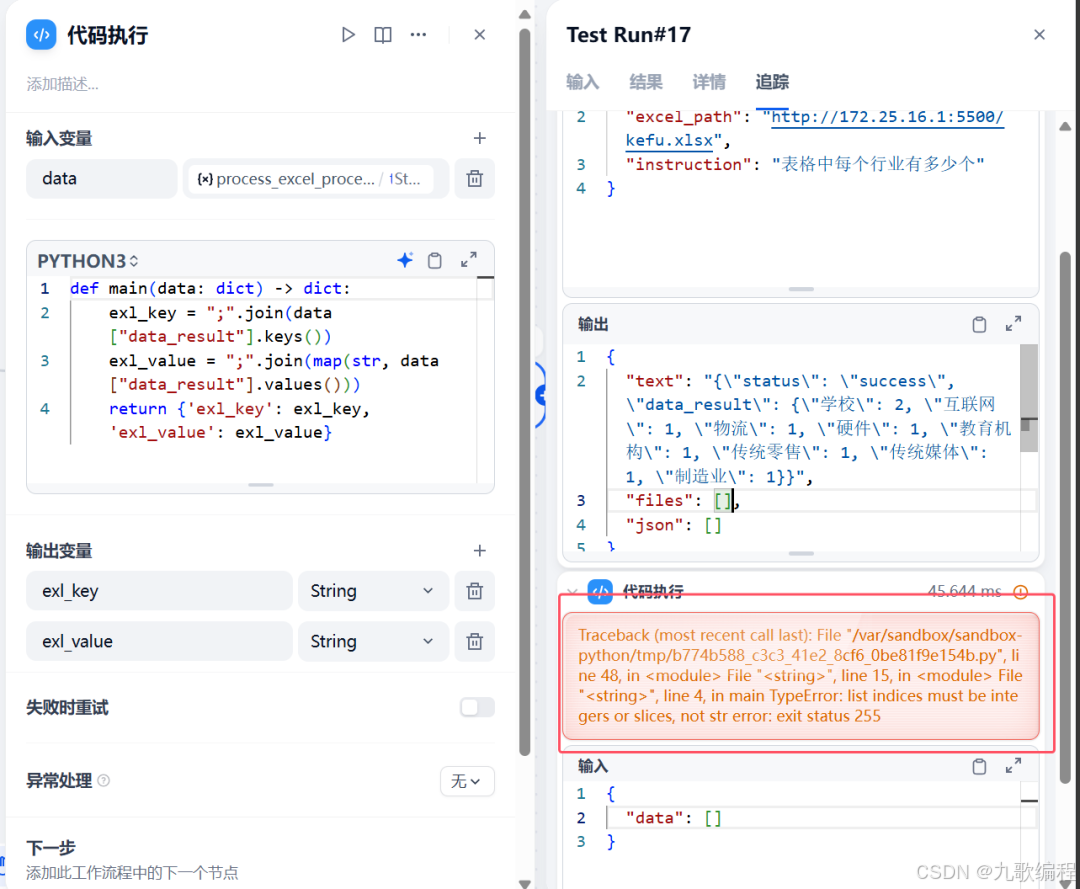Open exl_key type String dropdown
The width and height of the screenshot is (1080, 889).
373,591
